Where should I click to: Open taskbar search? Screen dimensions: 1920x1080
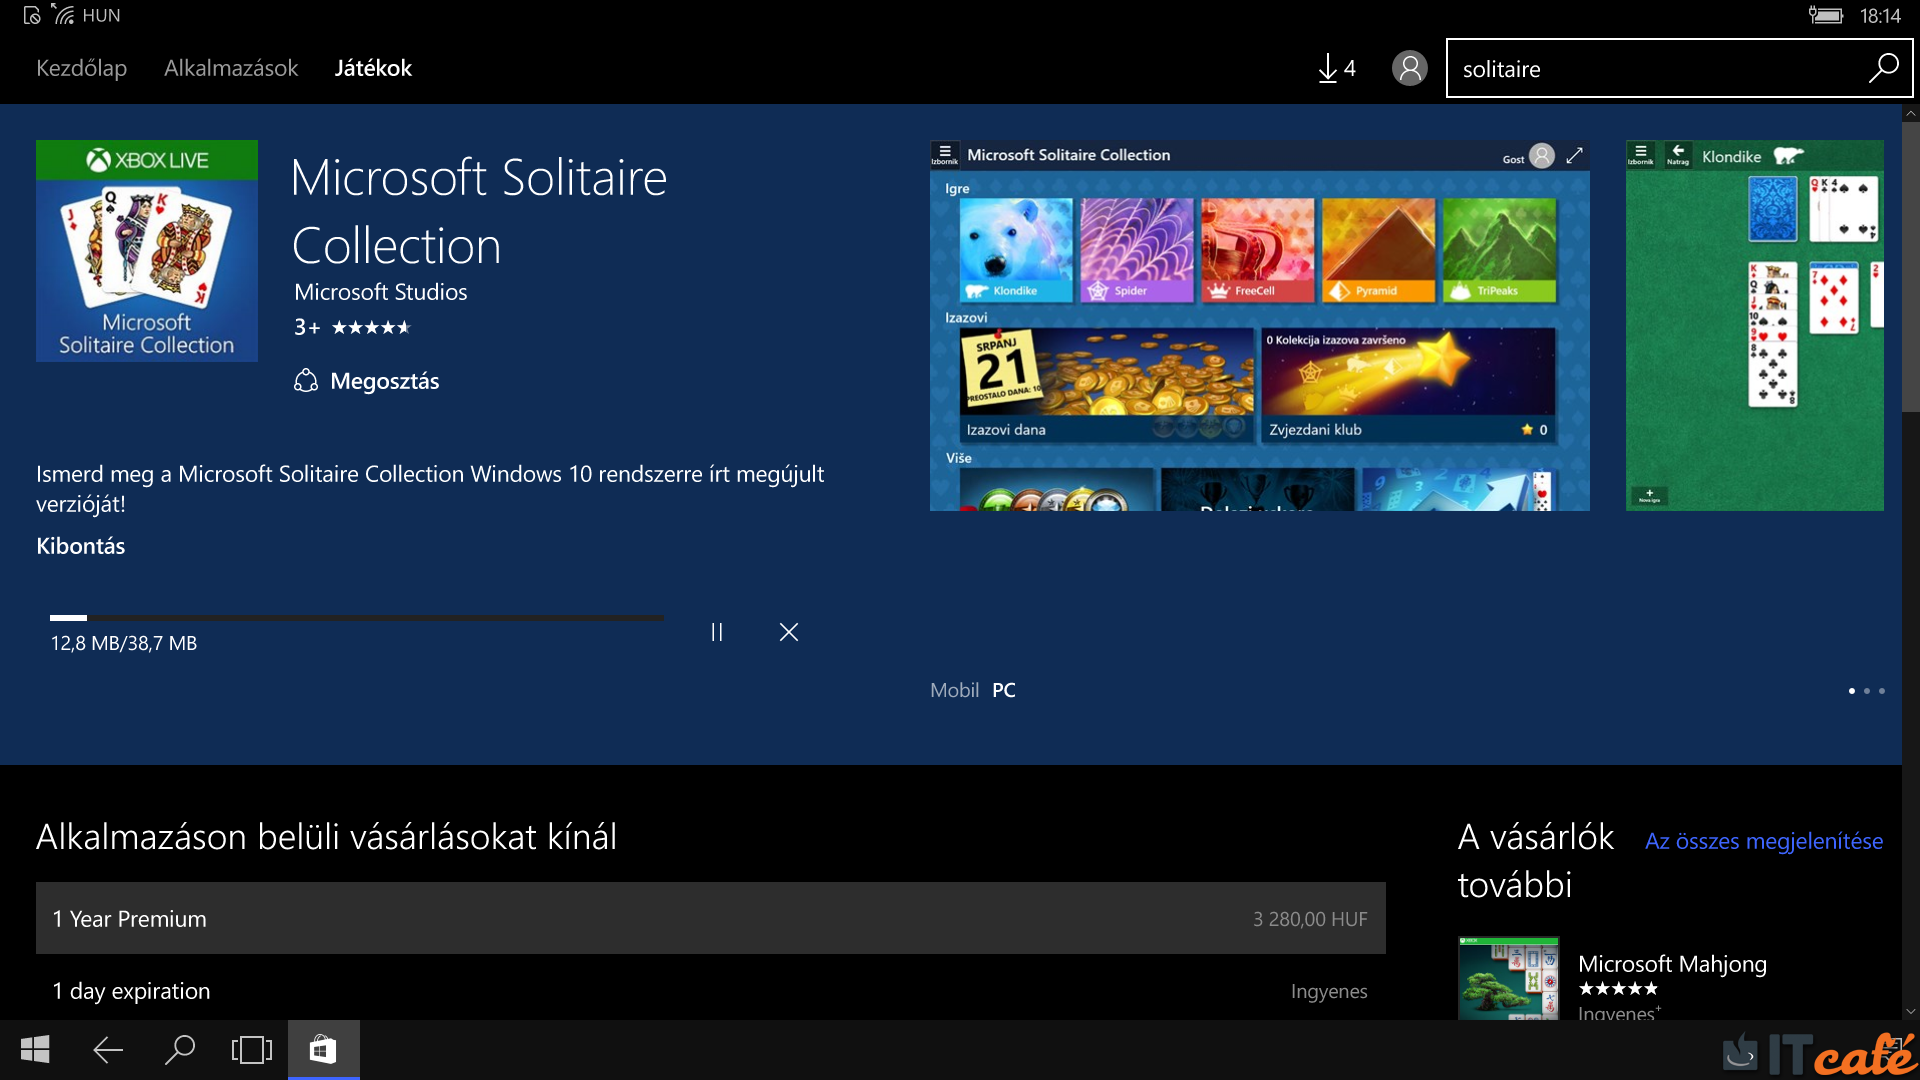pyautogui.click(x=180, y=1050)
